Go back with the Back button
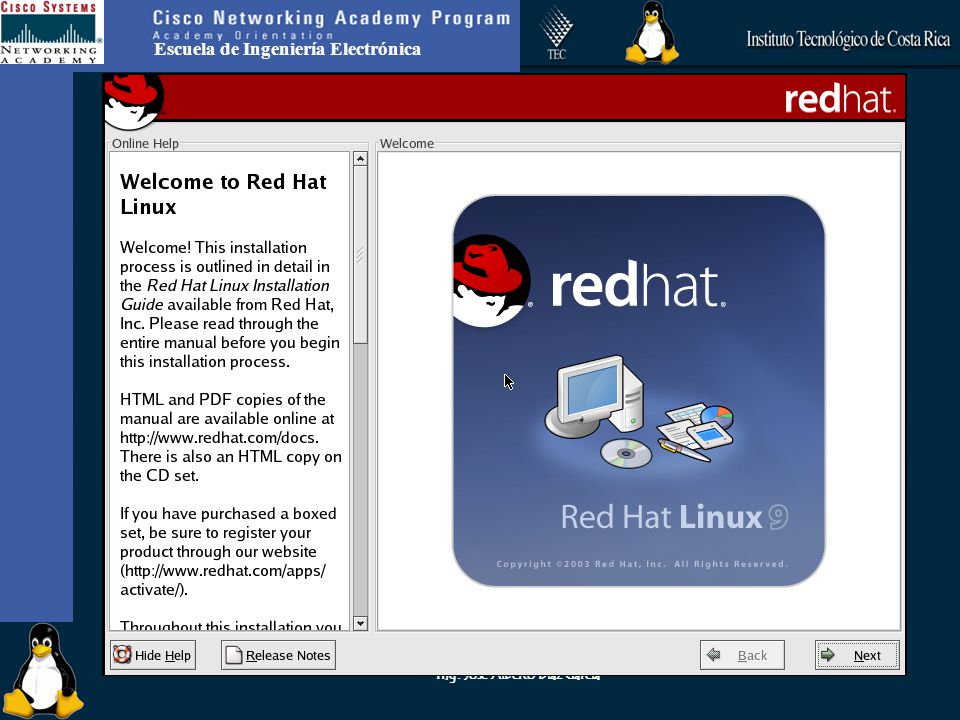This screenshot has height=720, width=960. coord(742,655)
